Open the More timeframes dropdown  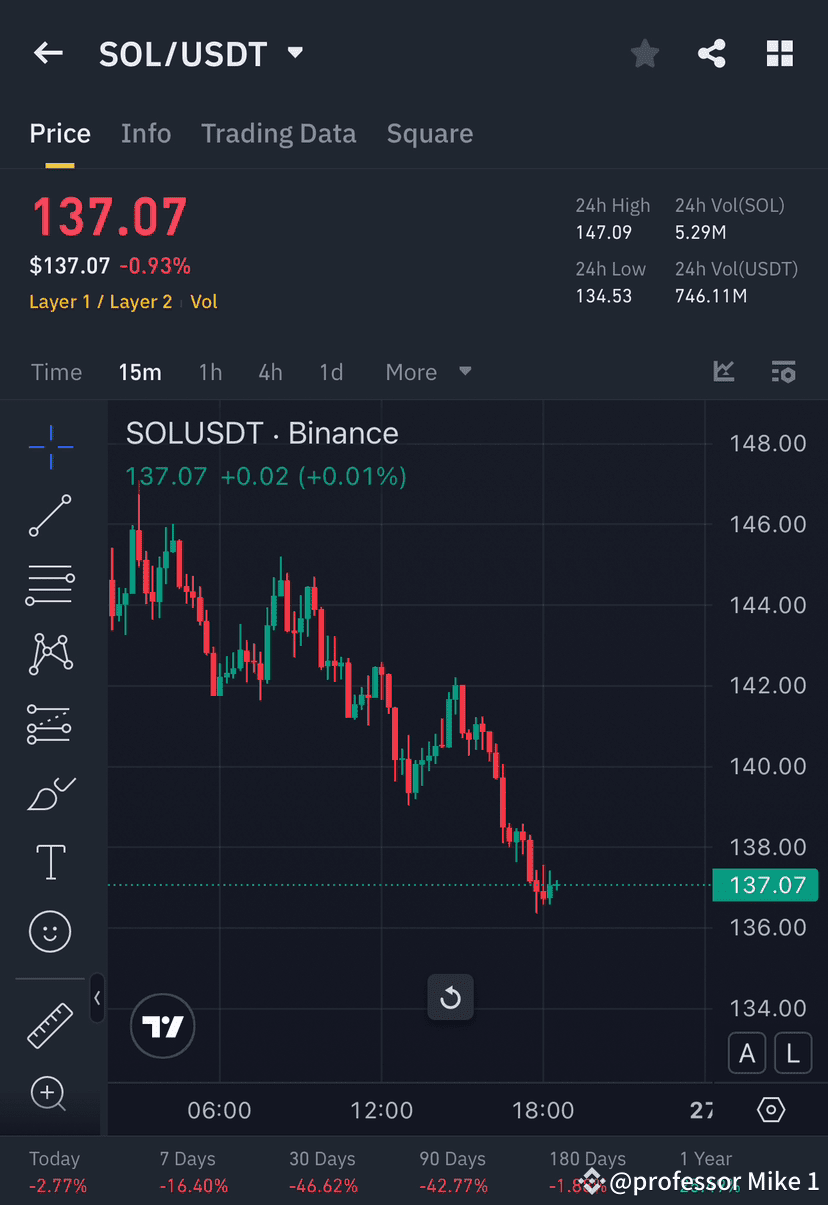[x=428, y=371]
